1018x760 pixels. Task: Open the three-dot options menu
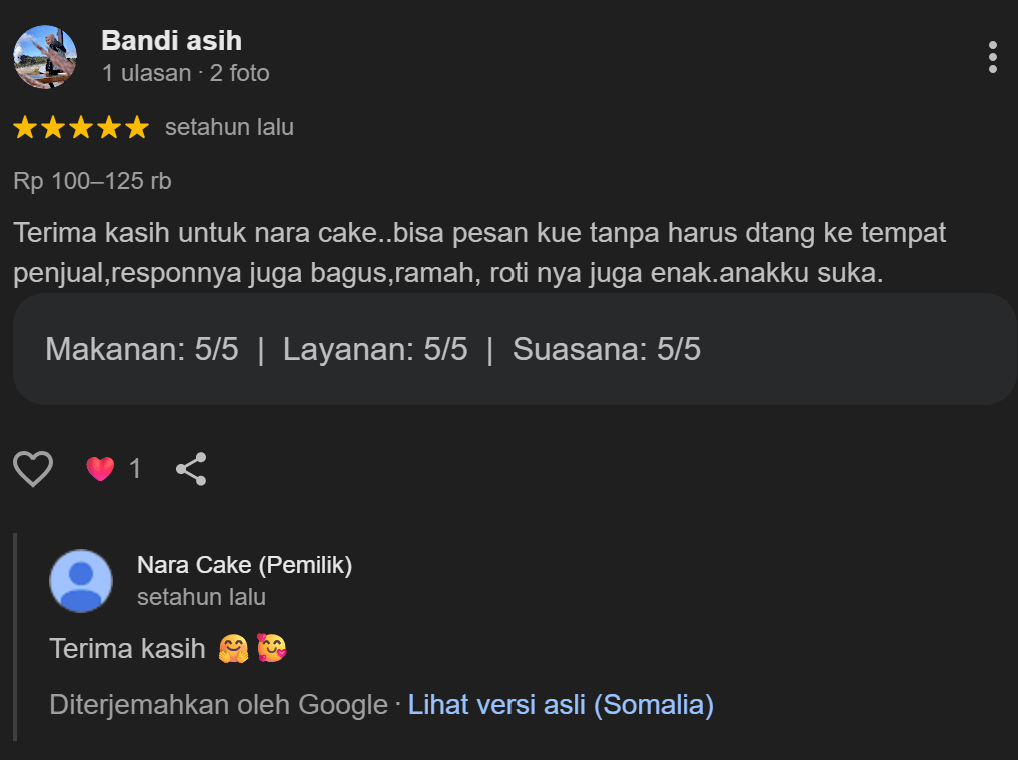993,57
